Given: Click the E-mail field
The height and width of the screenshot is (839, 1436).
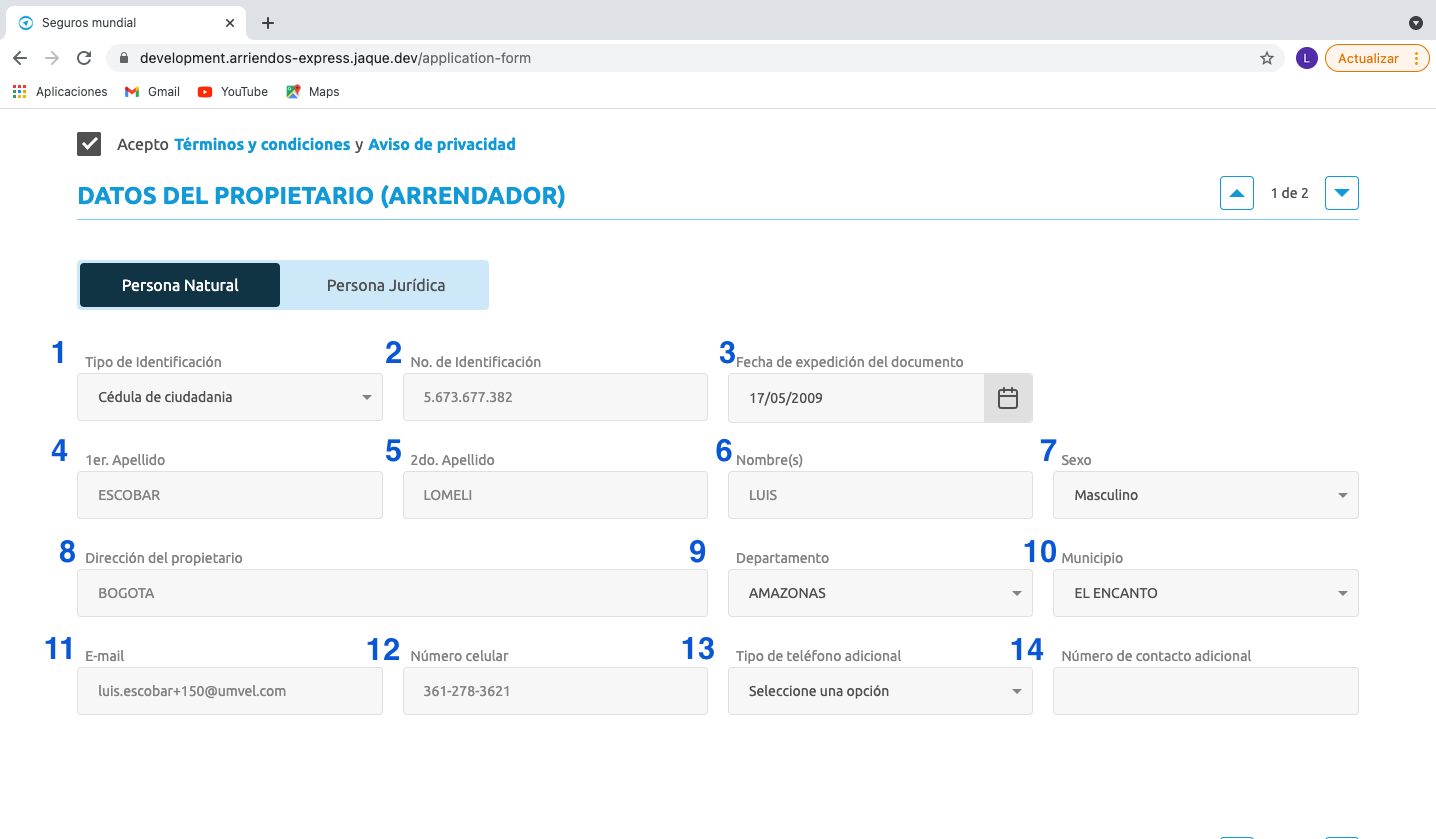Looking at the screenshot, I should pos(230,691).
